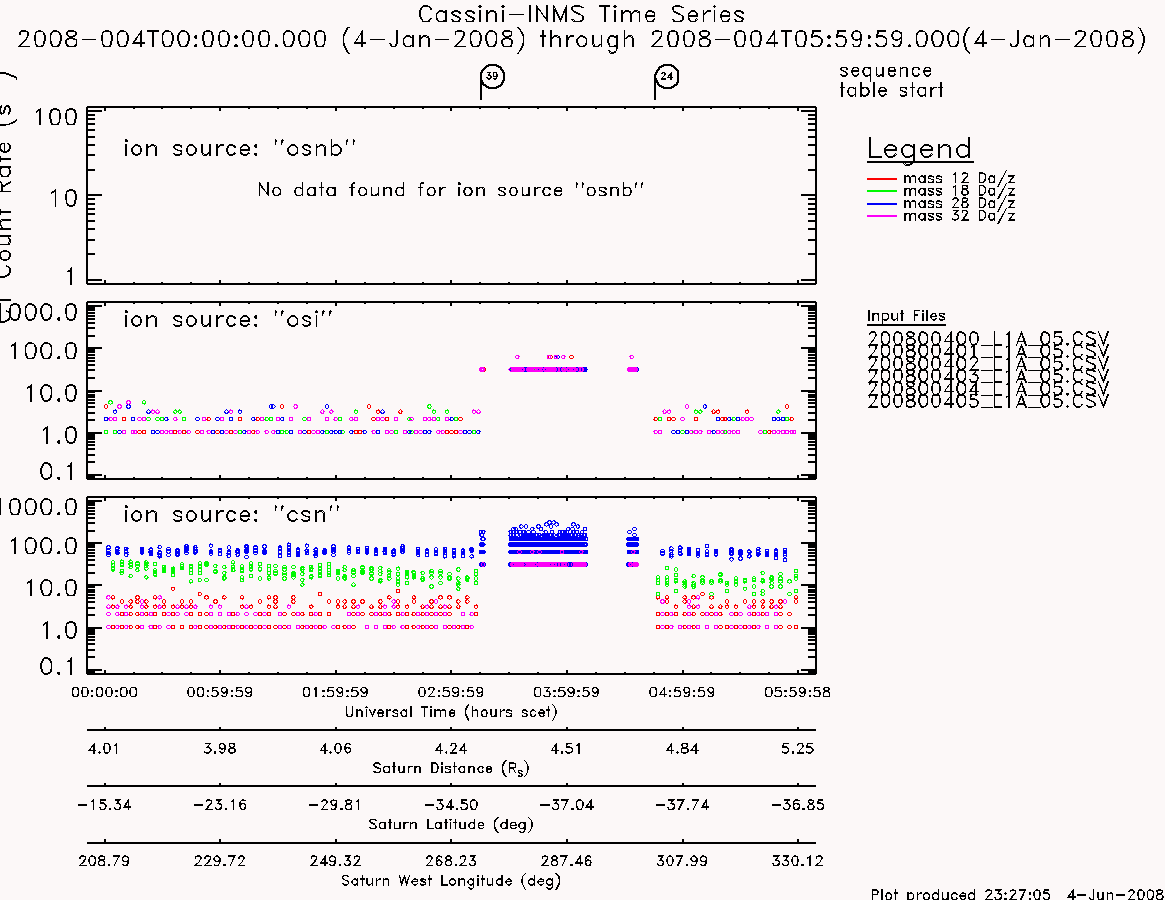Click 'No data found for ion source' message
The image size is (1165, 900).
[x=450, y=190]
